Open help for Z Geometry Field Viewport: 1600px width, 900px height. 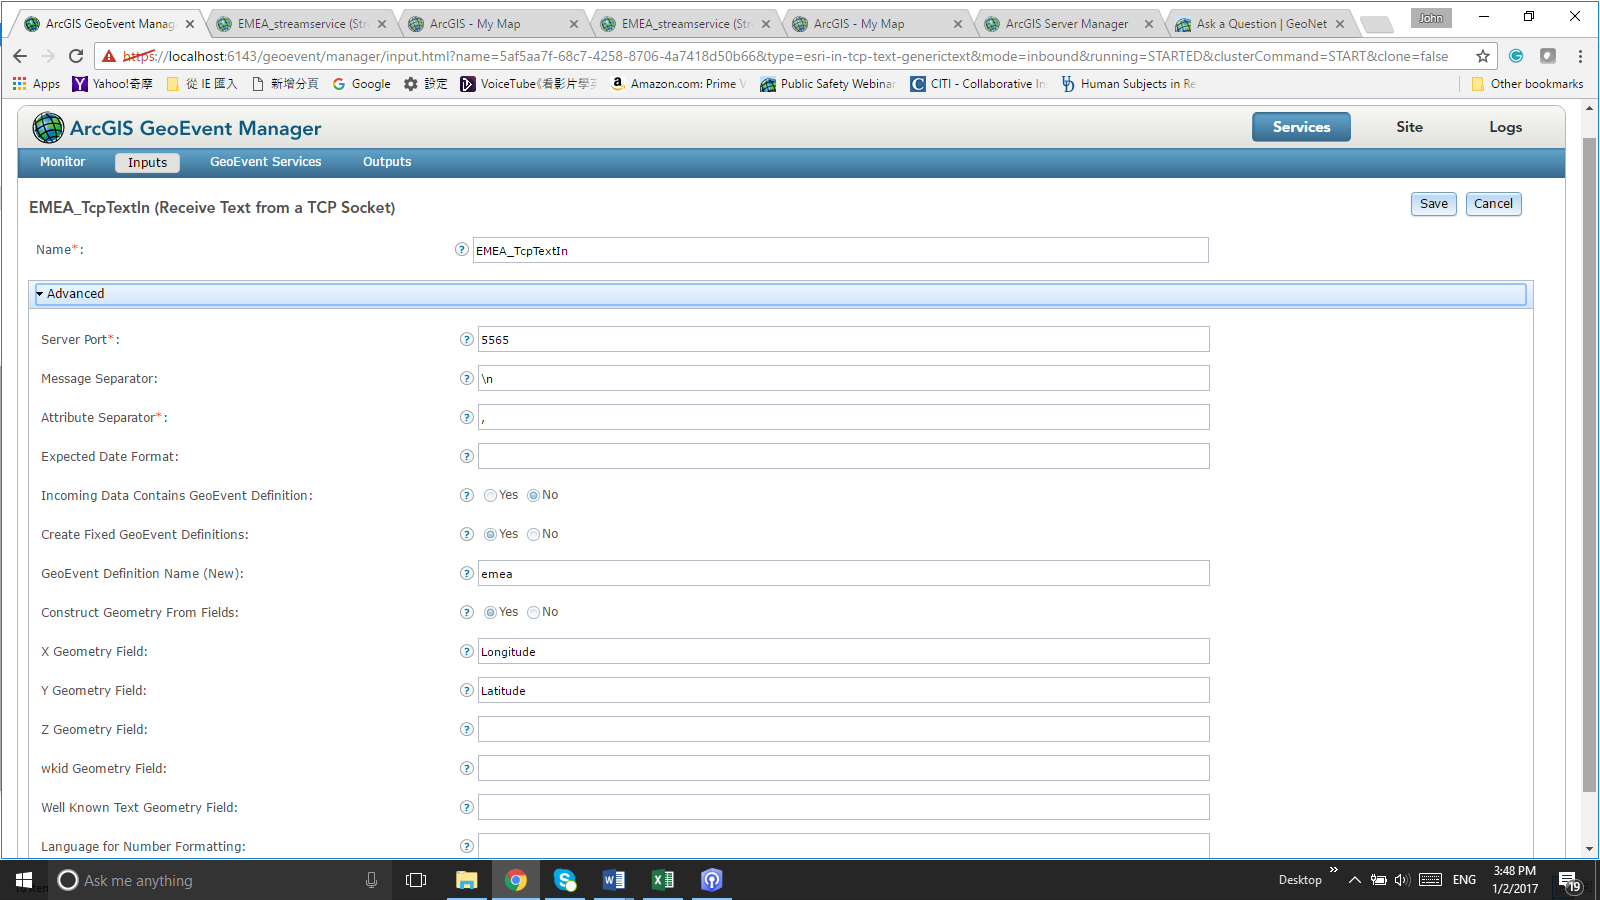[466, 730]
